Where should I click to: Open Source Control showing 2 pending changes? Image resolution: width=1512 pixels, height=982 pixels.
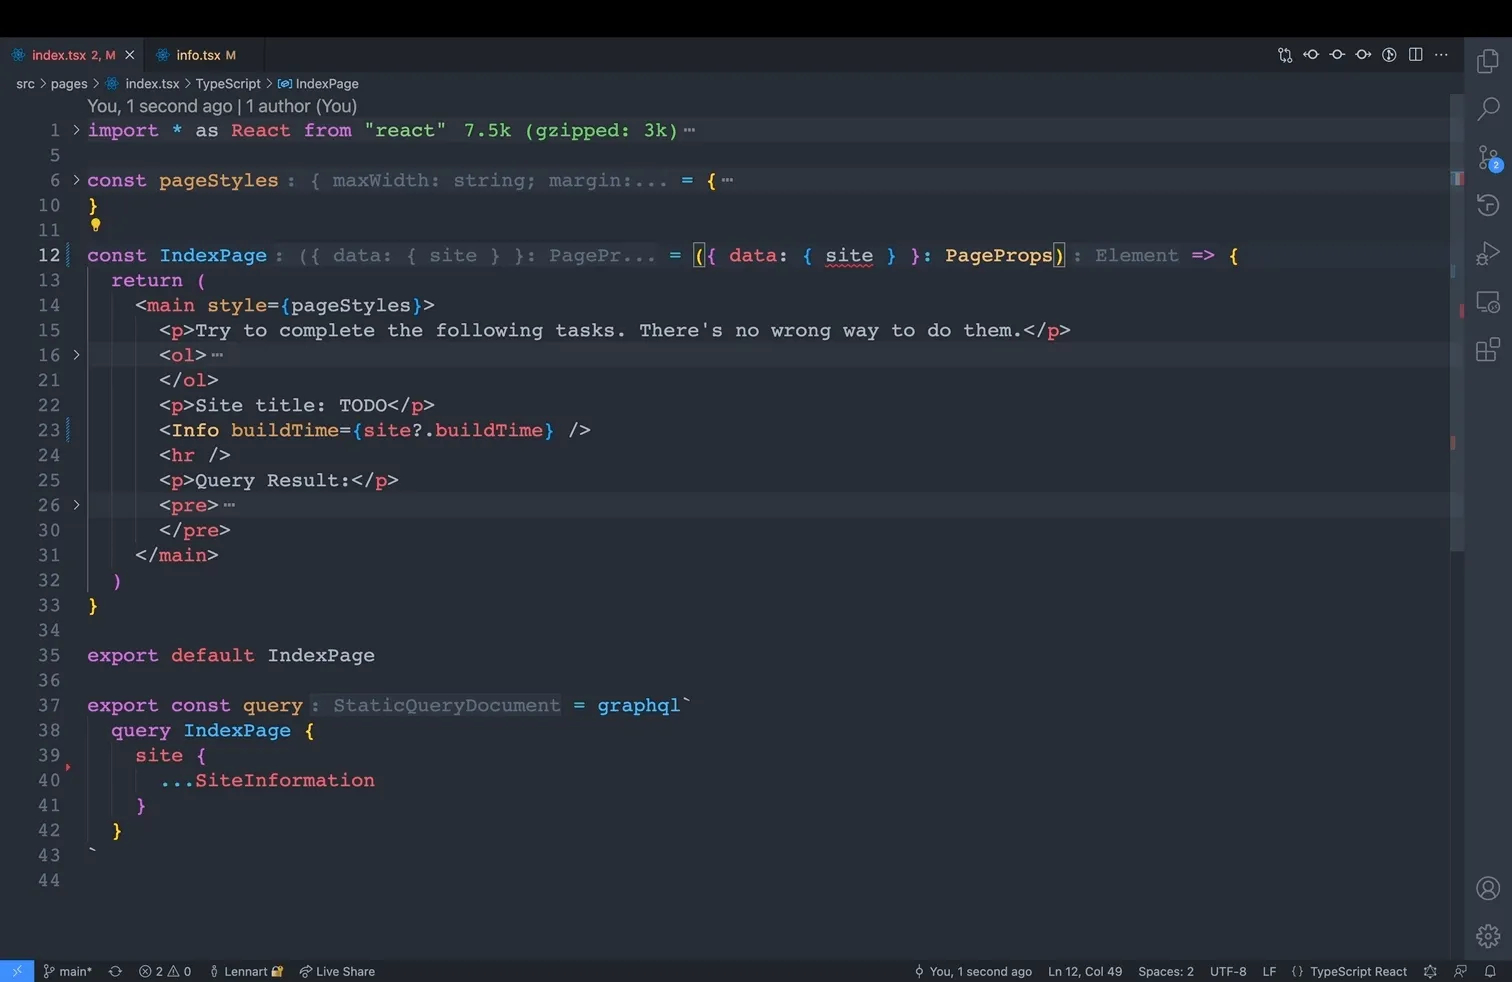(x=1489, y=157)
